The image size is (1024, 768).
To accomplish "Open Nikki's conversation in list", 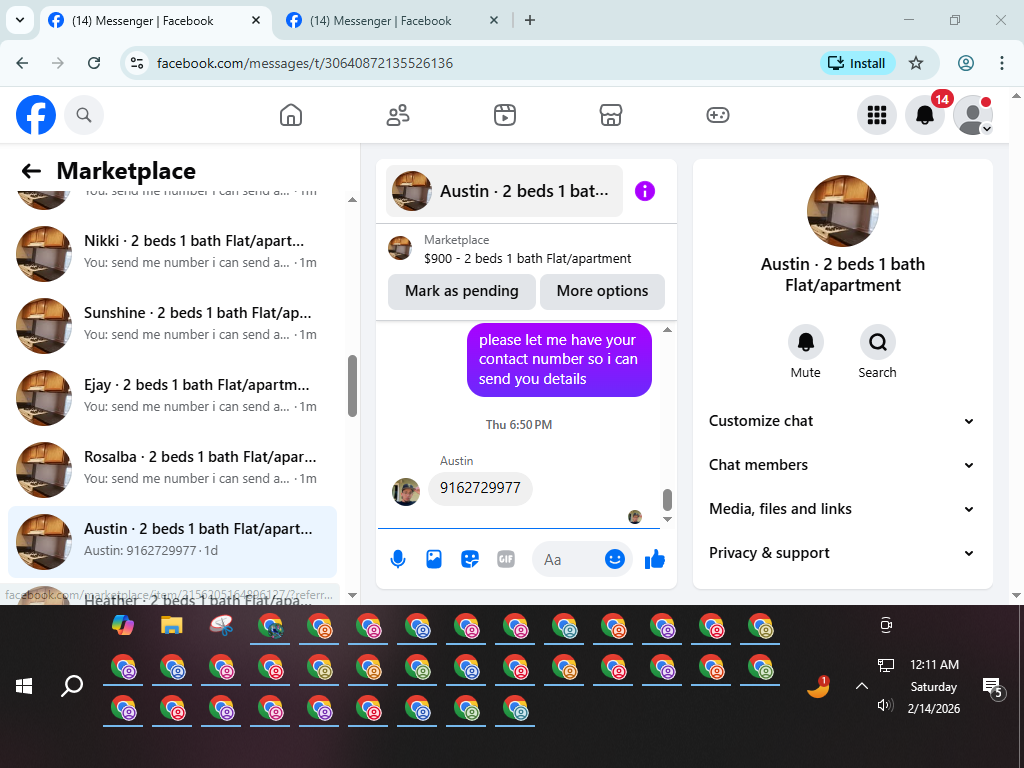I will tap(172, 253).
